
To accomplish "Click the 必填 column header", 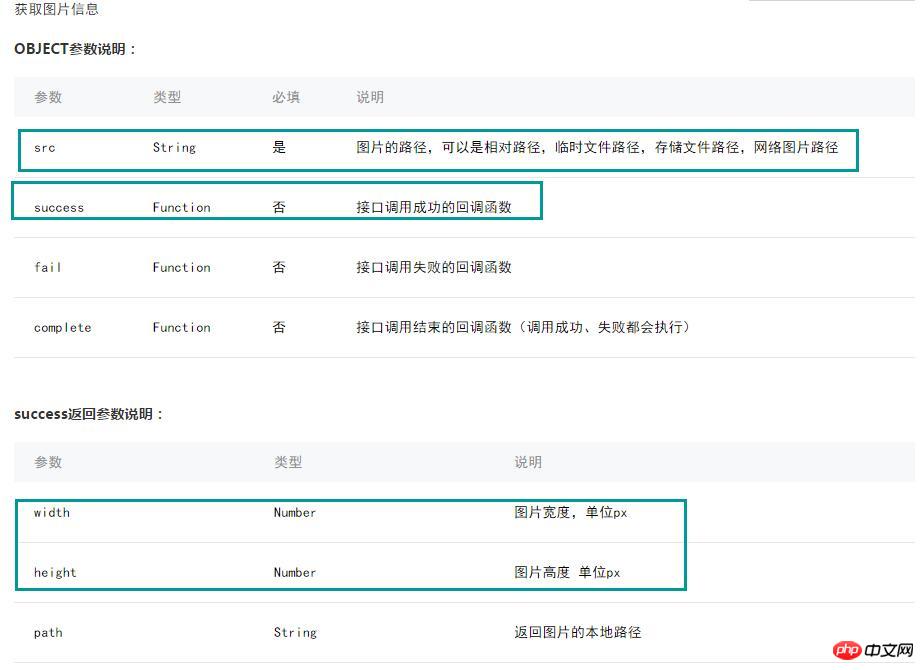I will click(286, 97).
